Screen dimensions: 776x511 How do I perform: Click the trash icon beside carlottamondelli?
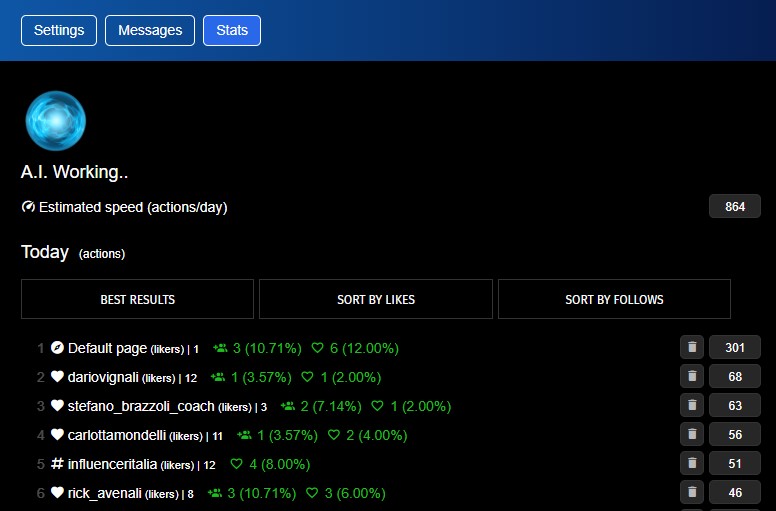coord(692,434)
